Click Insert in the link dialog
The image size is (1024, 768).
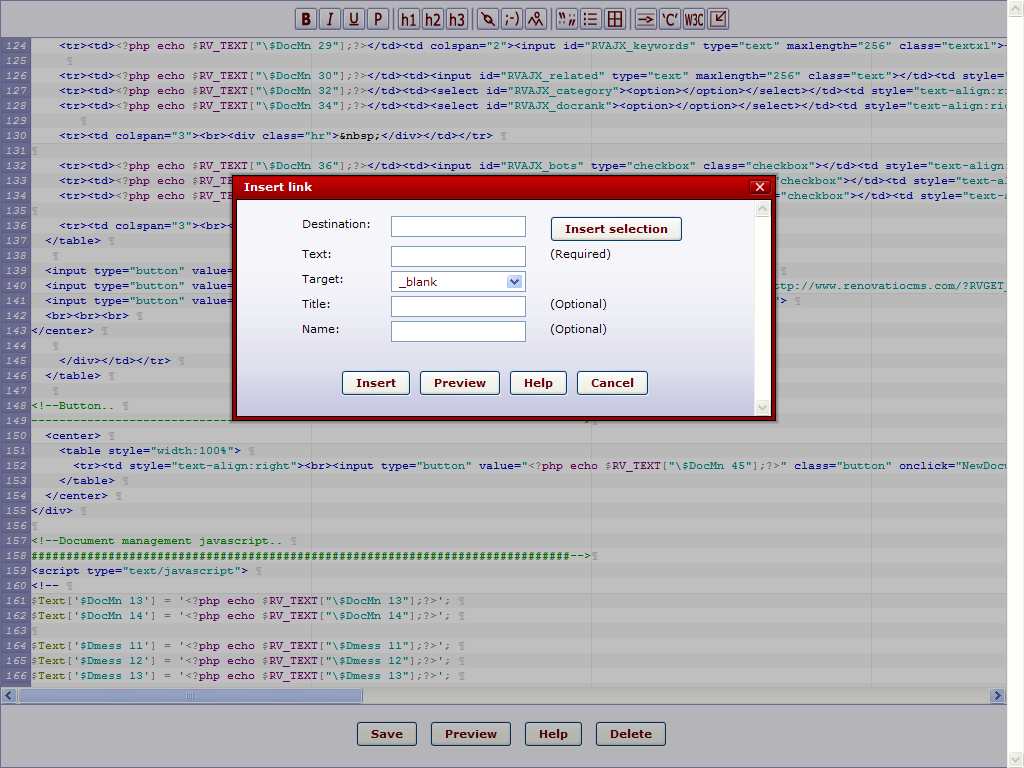pos(376,383)
